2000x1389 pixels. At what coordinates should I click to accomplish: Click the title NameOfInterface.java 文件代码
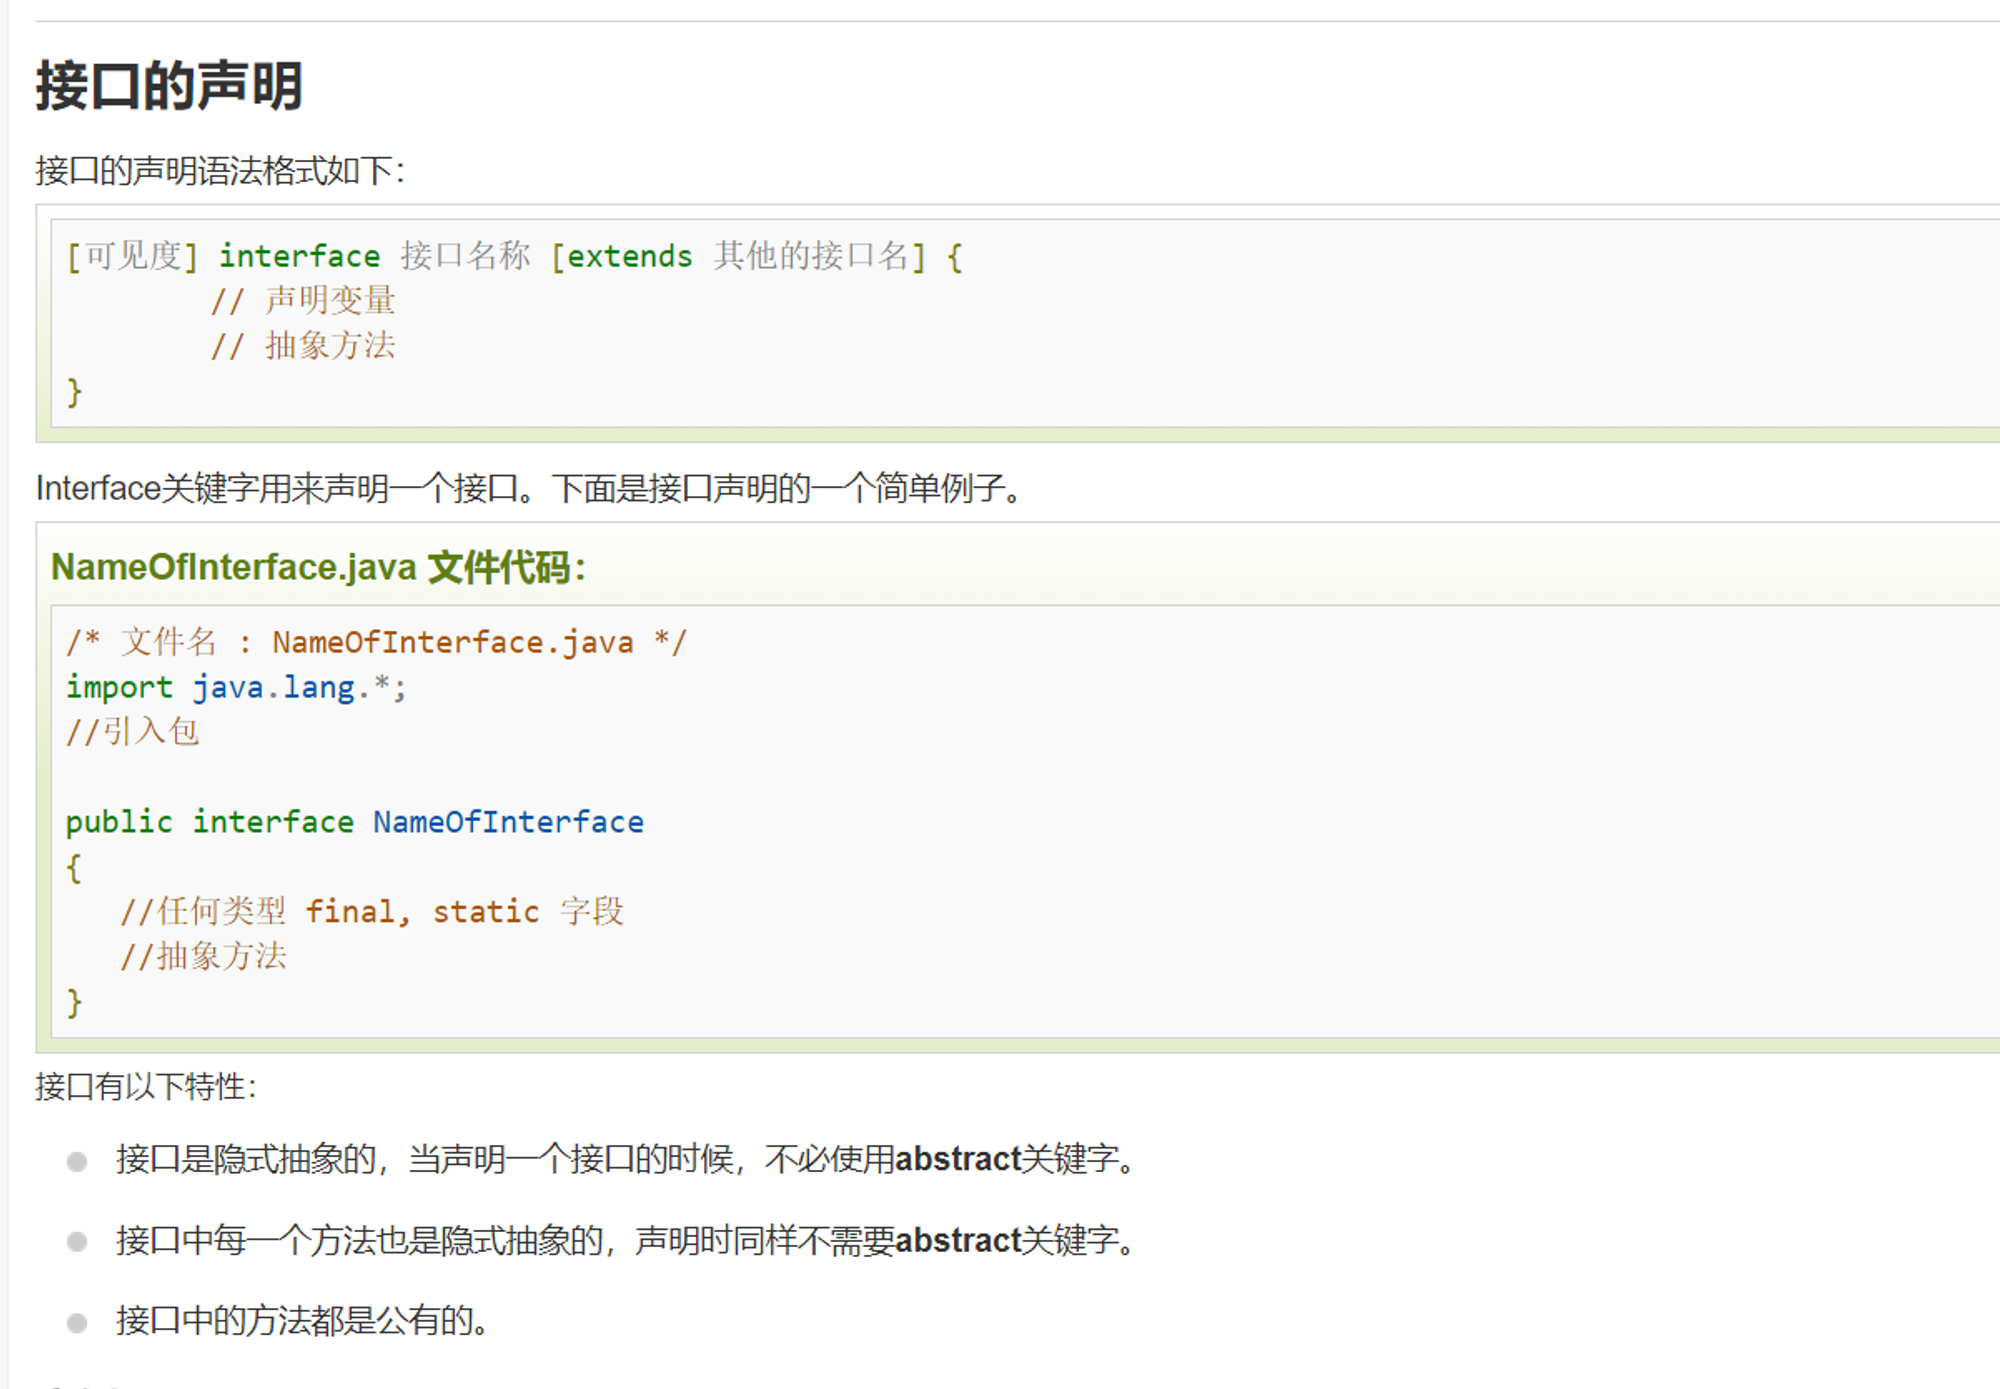coord(318,568)
